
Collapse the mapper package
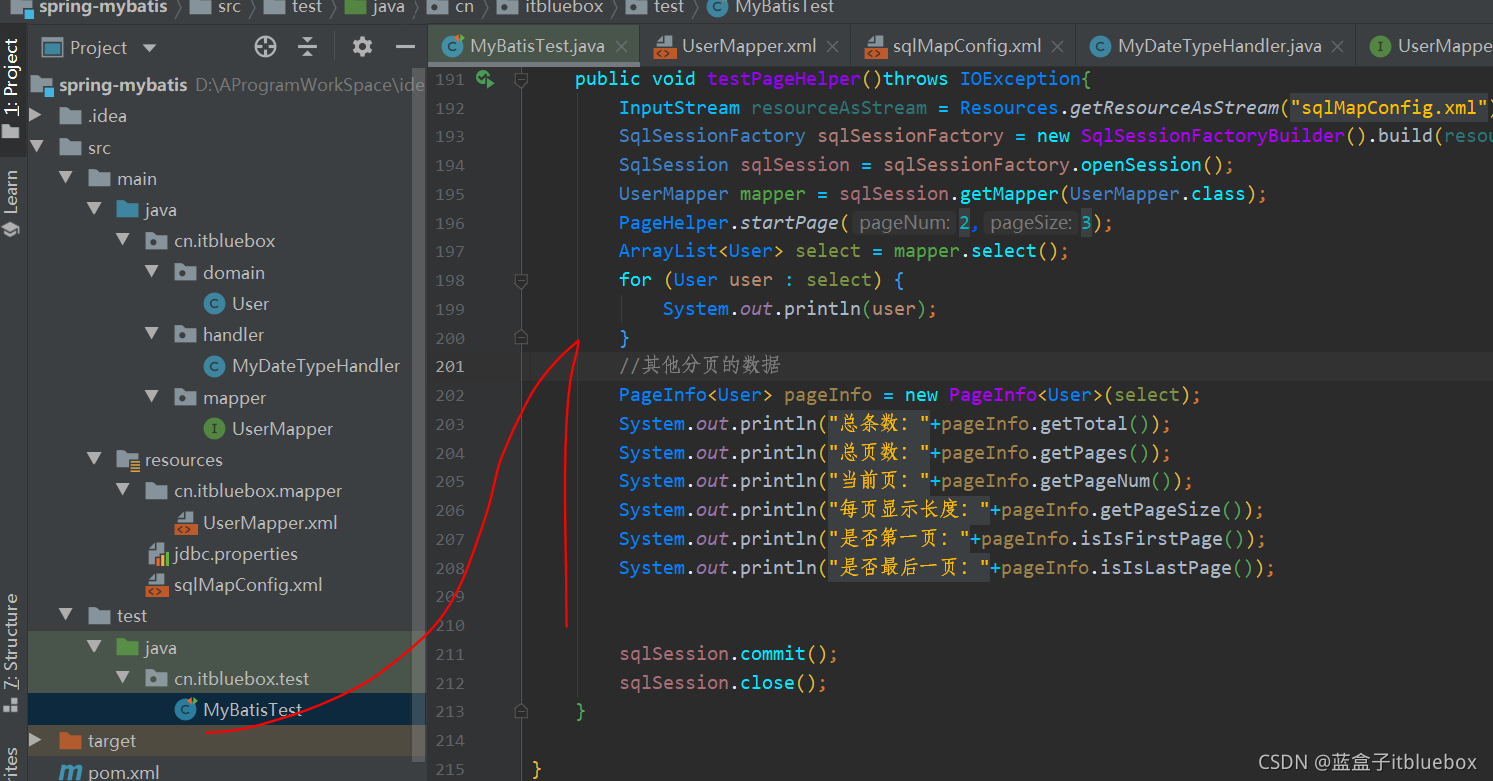152,397
